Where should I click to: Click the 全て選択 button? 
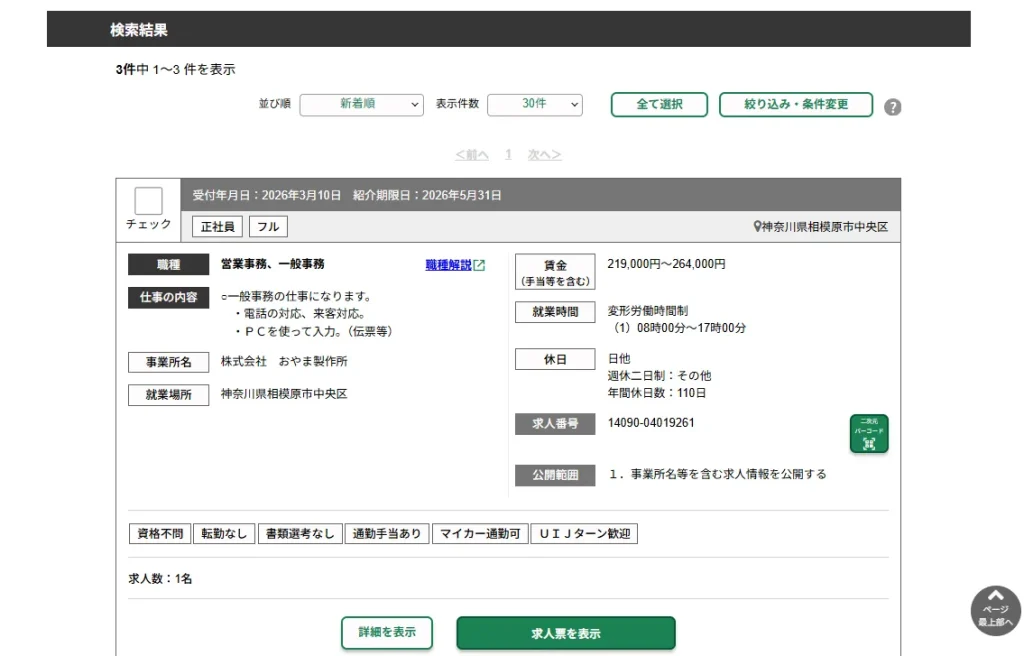tap(659, 105)
